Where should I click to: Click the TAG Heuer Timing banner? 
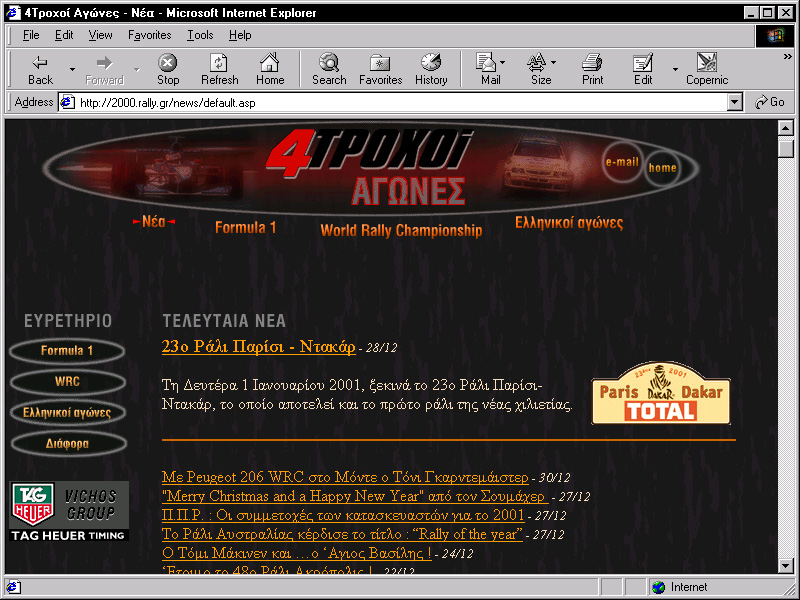[69, 511]
